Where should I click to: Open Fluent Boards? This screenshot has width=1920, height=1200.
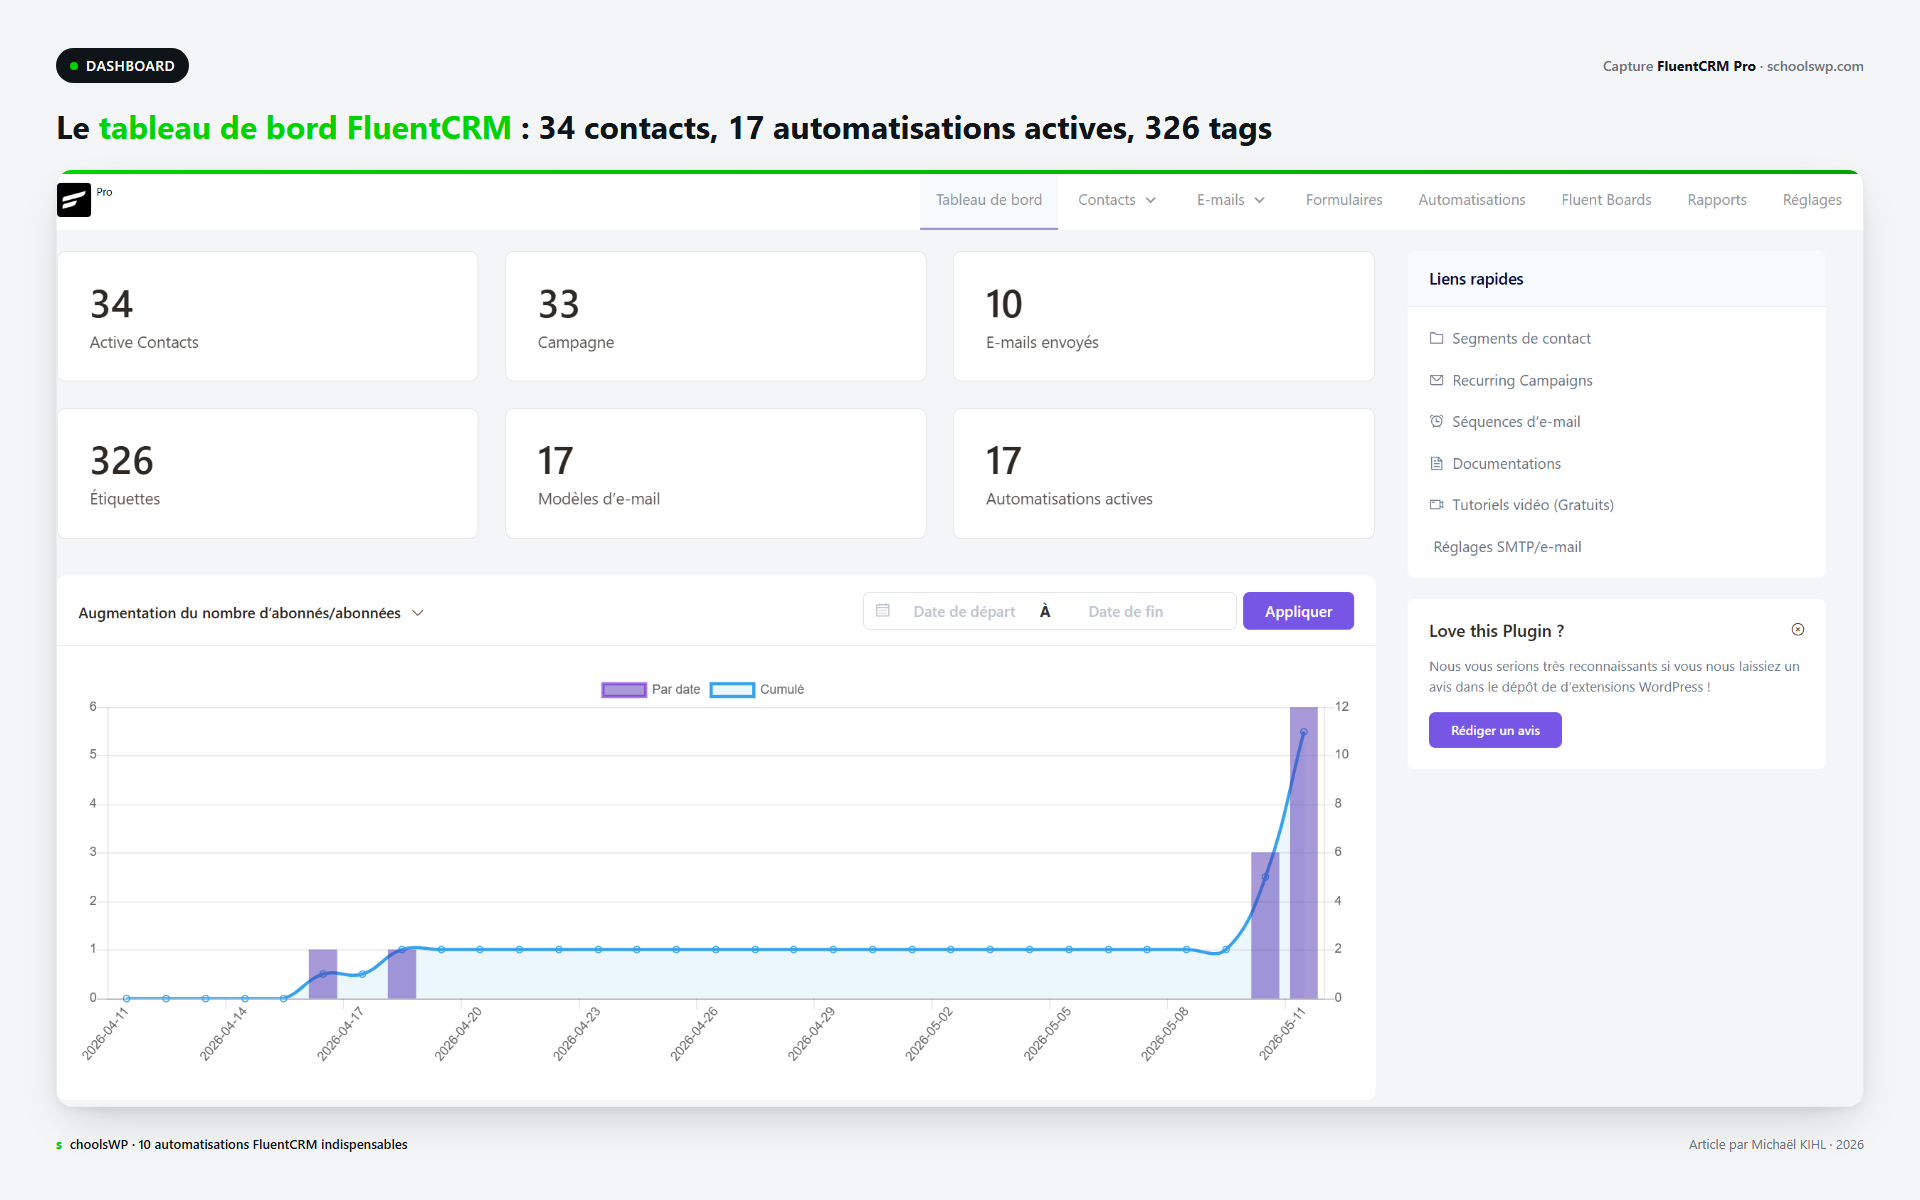(x=1606, y=200)
